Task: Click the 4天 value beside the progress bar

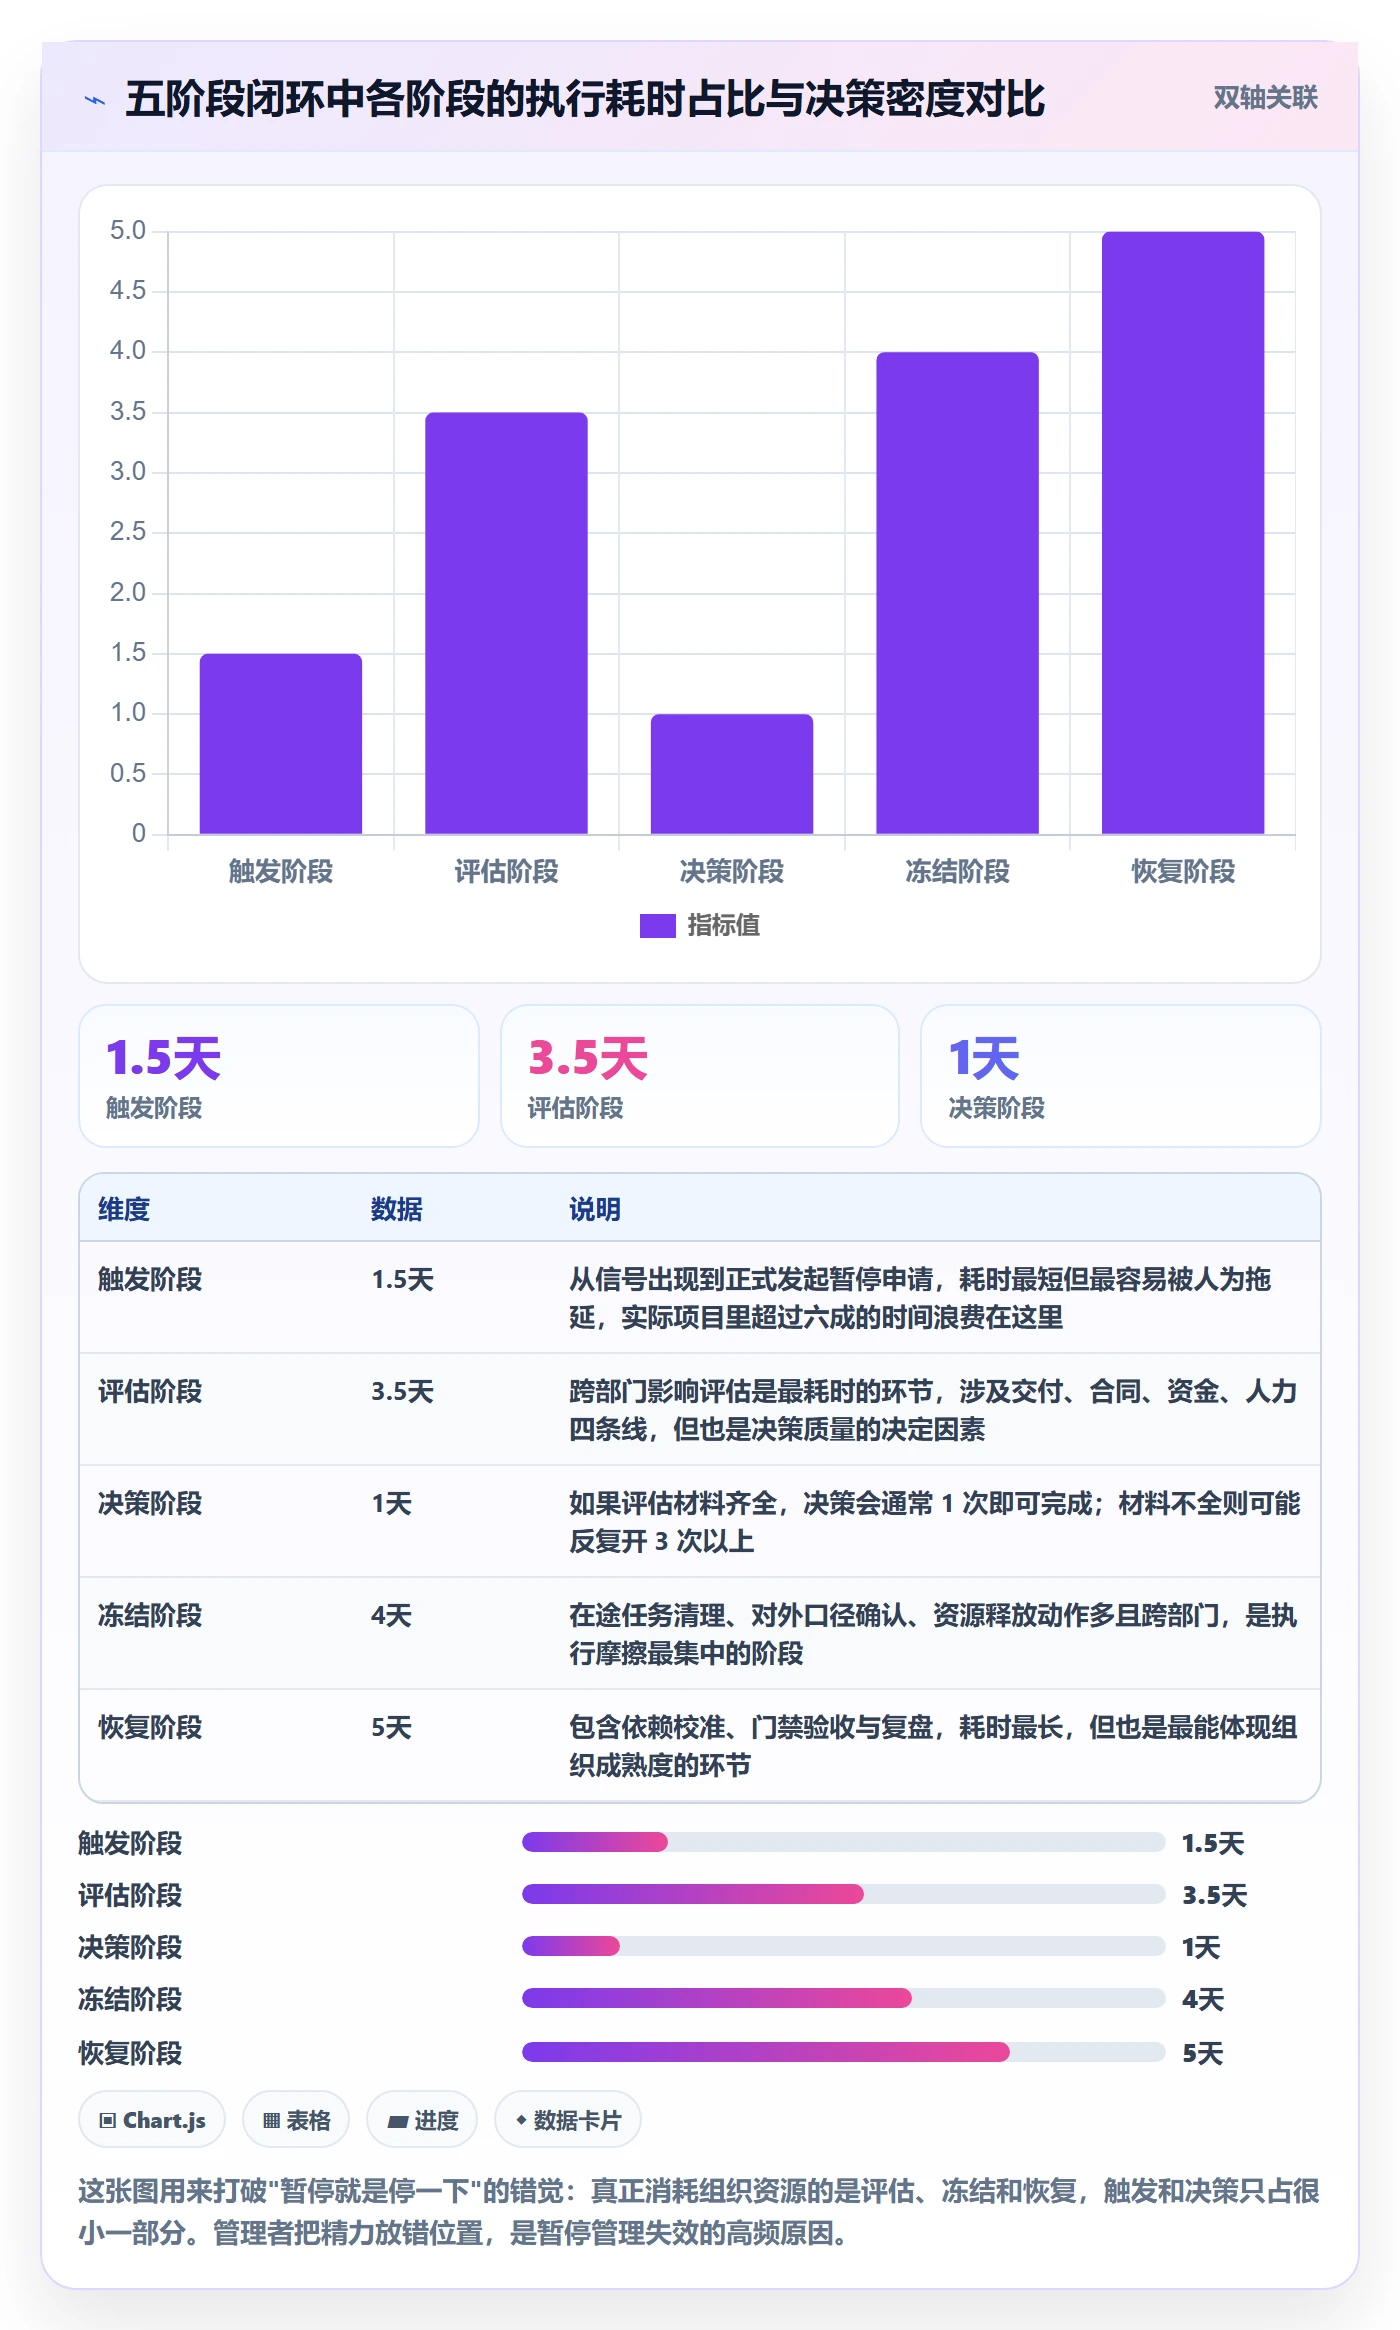Action: pos(1203,1999)
